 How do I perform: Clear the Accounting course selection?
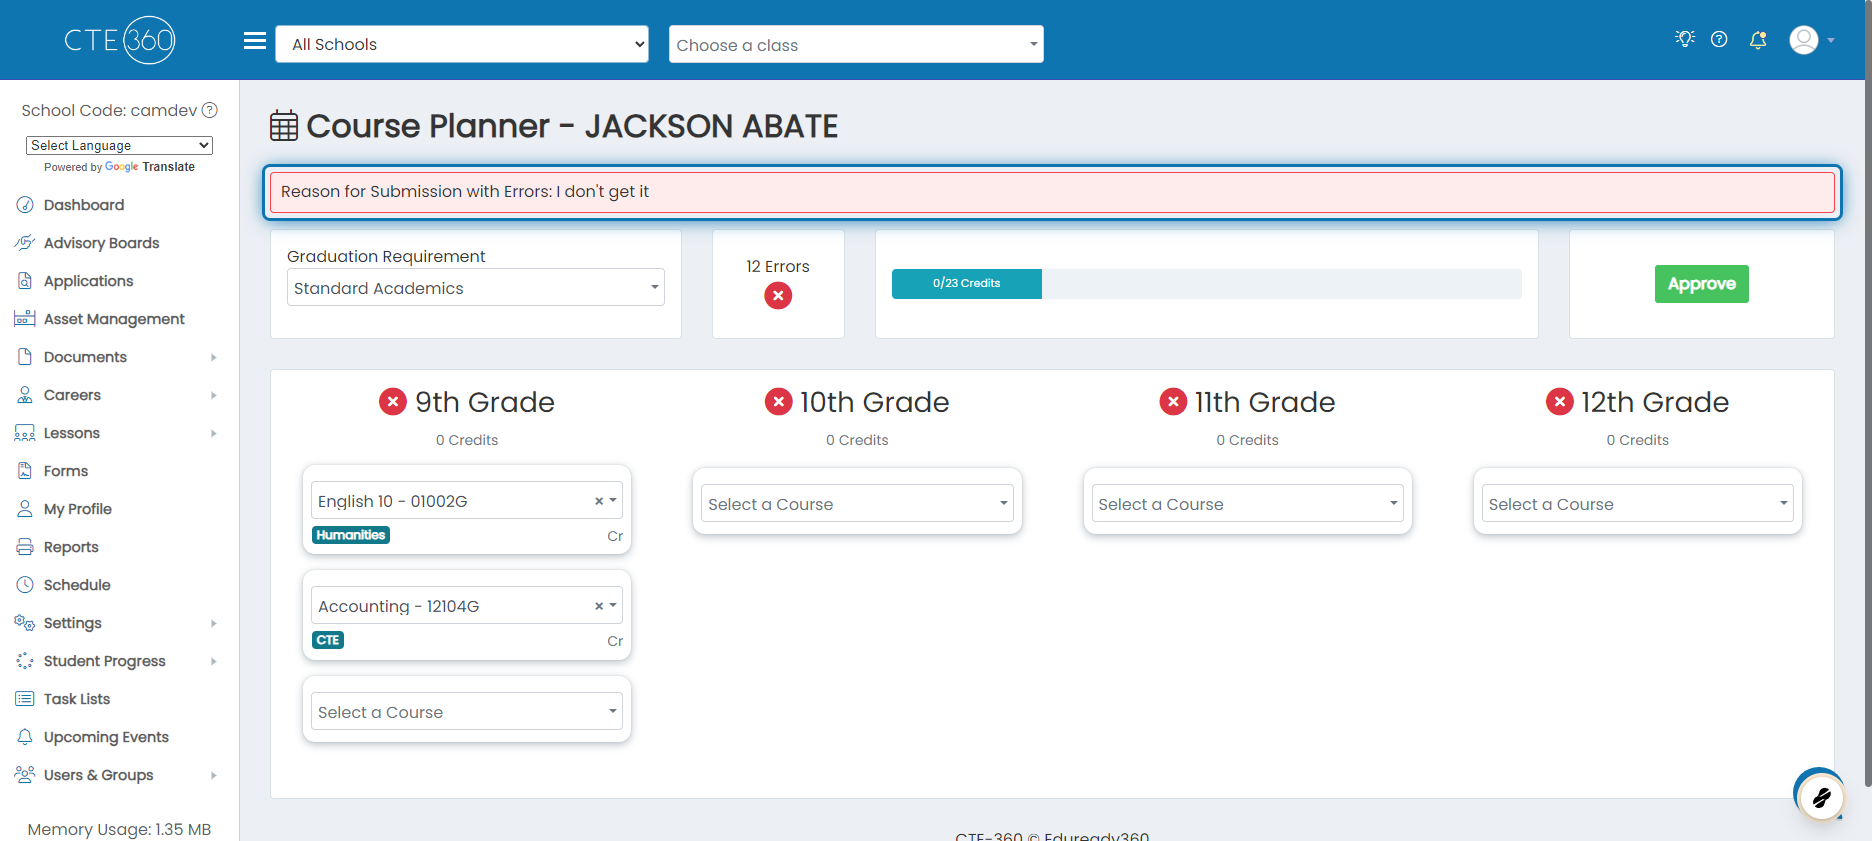[599, 606]
